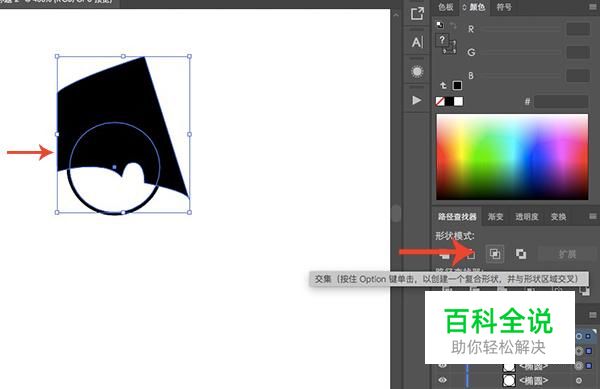Screen dimensions: 600x389
Task: Click the bottom-right selection handle
Action: point(189,212)
